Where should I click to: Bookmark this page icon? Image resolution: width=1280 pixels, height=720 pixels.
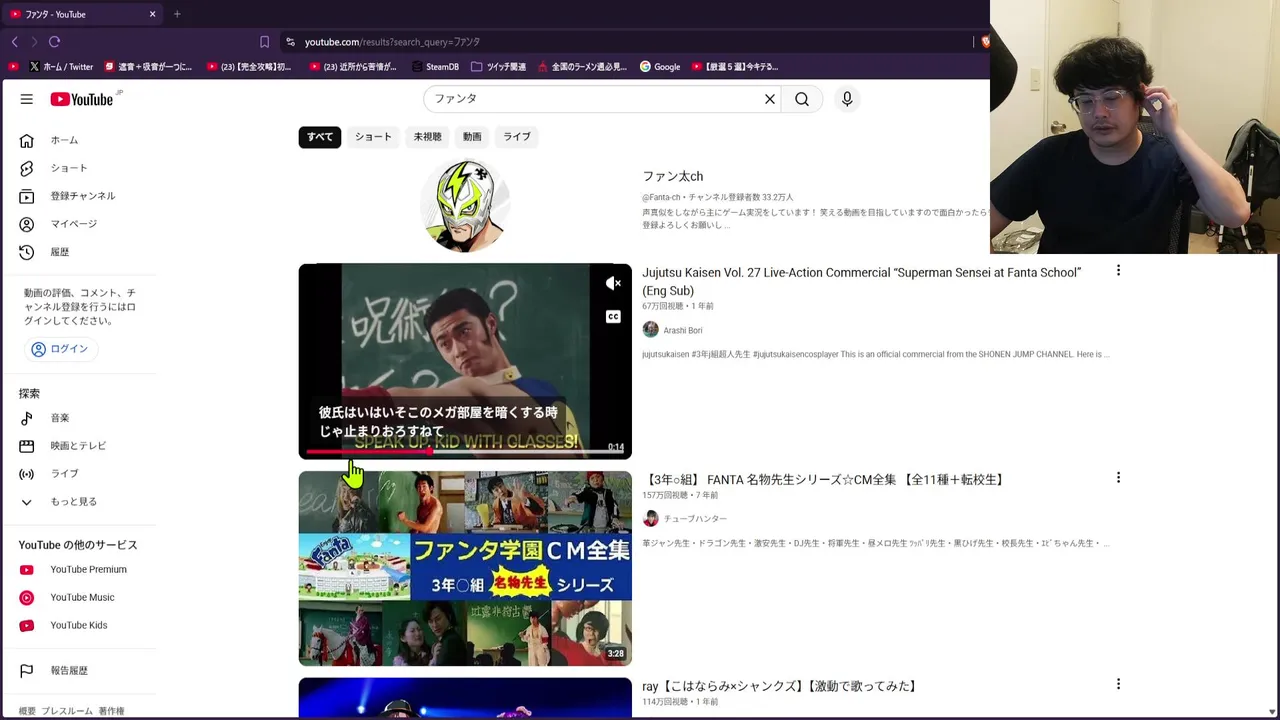(264, 42)
